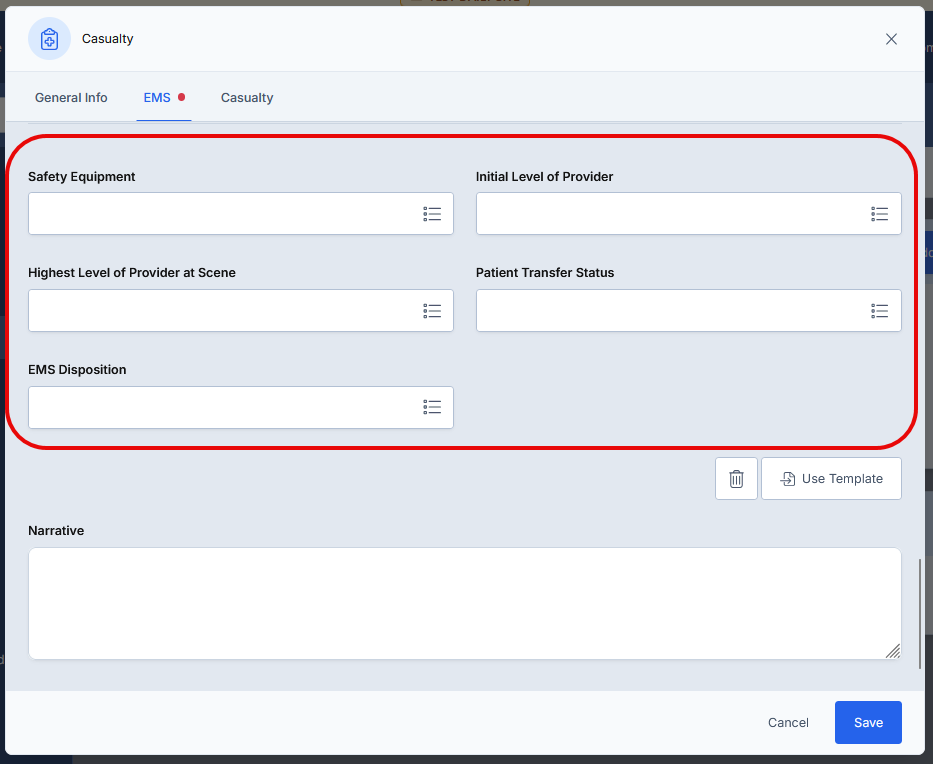Click inside the Safety Equipment field

(x=241, y=214)
